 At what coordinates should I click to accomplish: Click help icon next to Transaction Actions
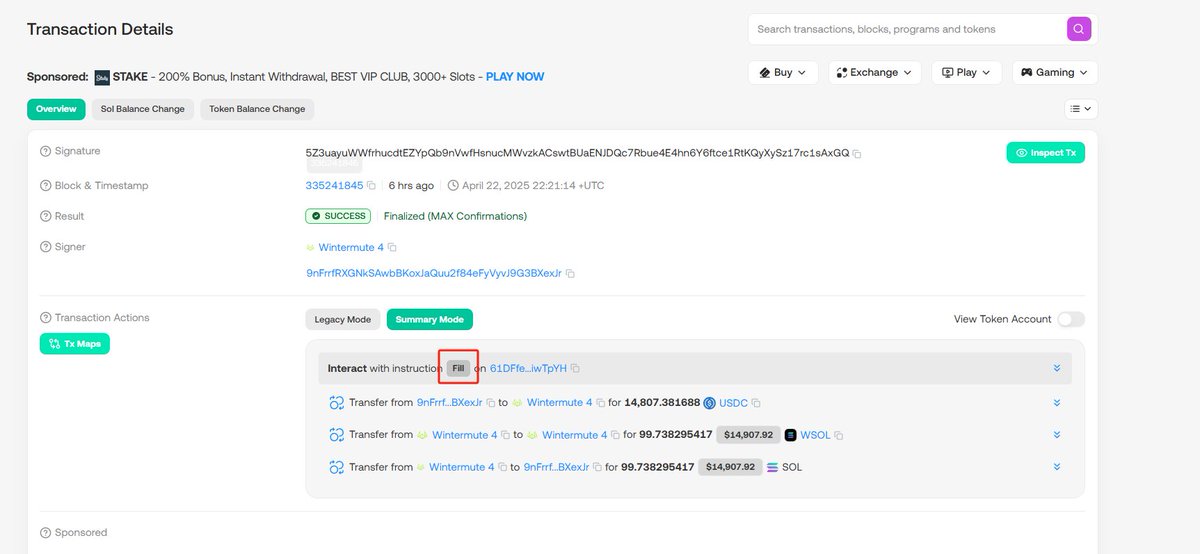(45, 318)
